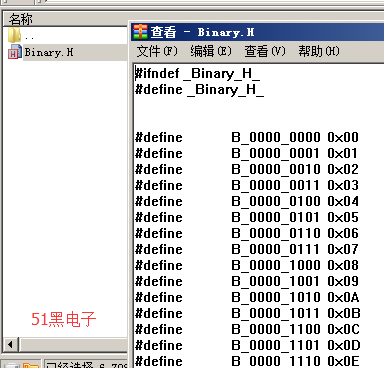The image size is (384, 368).
Task: Click the B_0000_1100 macro name
Action: pyautogui.click(x=276, y=330)
